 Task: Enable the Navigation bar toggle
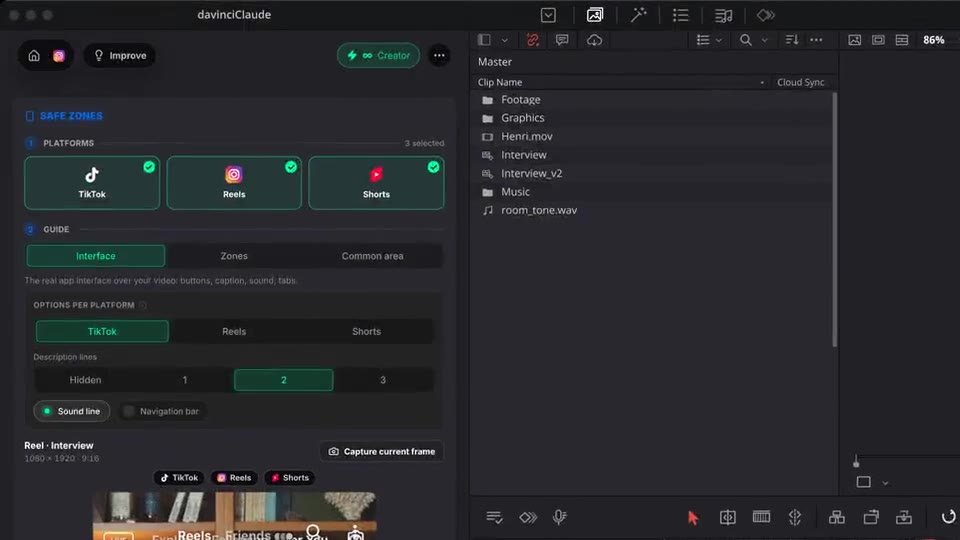point(162,411)
